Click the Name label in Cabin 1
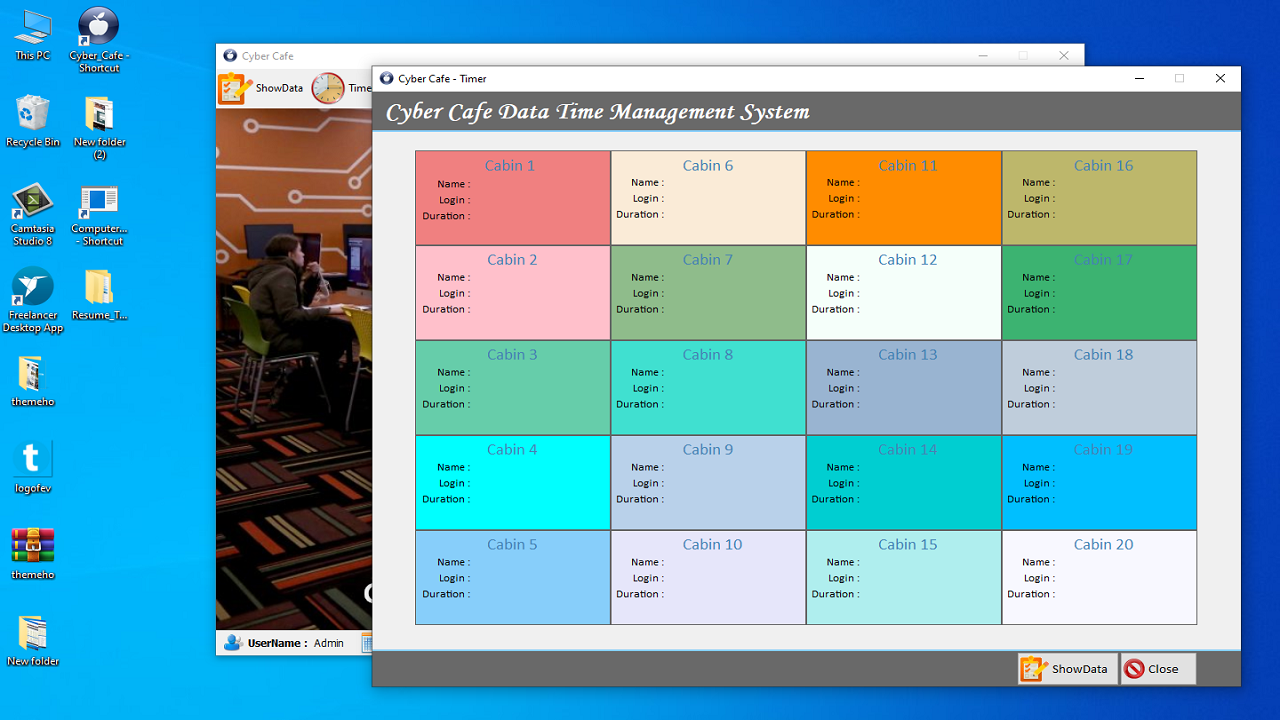This screenshot has width=1280, height=720. (x=453, y=184)
